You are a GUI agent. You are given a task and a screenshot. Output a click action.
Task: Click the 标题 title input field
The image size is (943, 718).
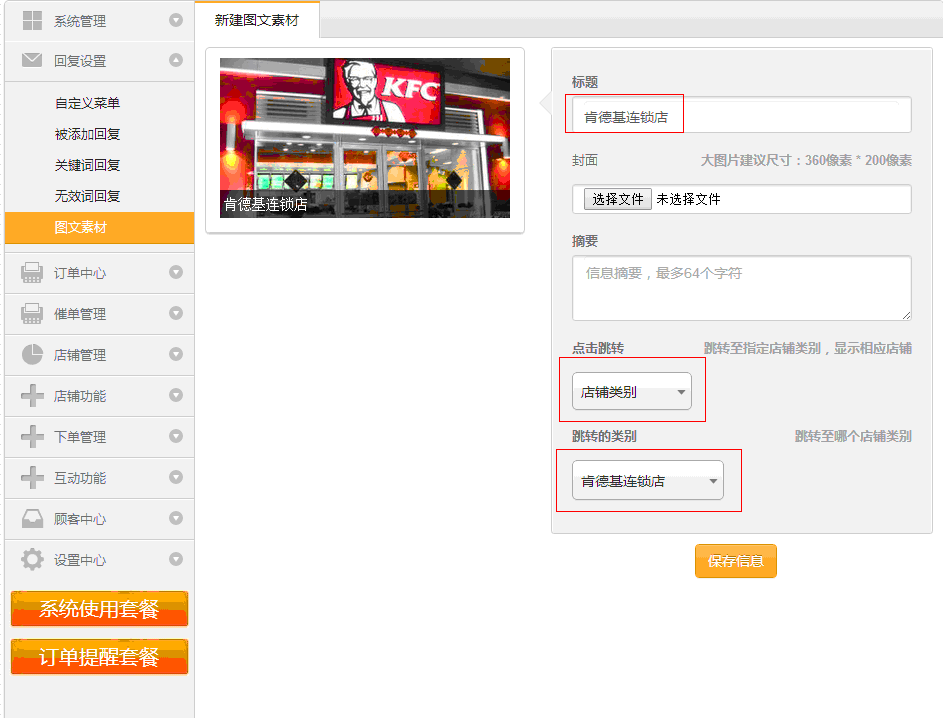click(x=742, y=115)
